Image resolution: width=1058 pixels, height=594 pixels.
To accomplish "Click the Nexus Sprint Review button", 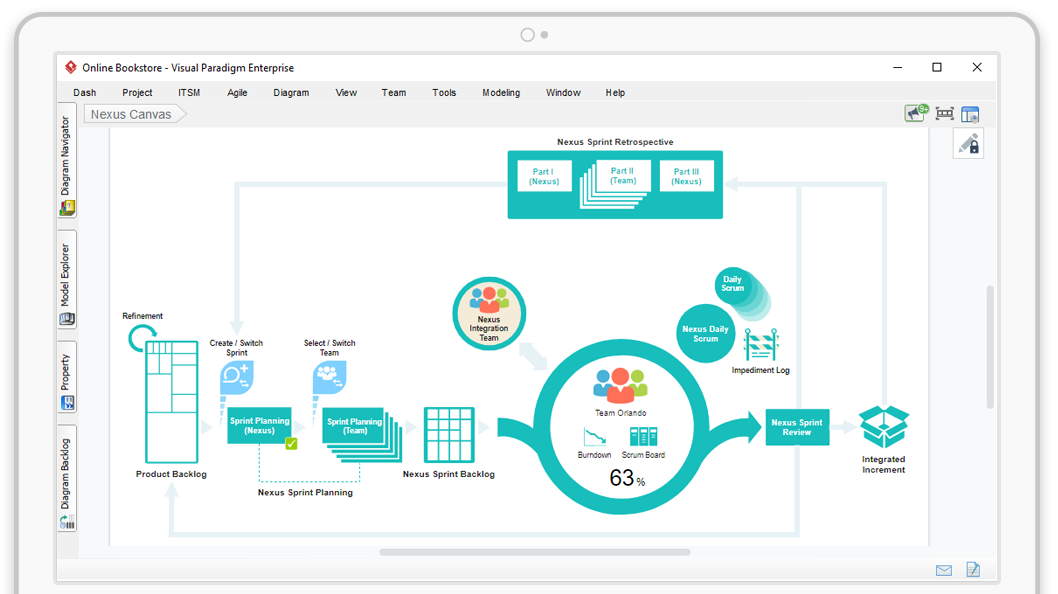I will coord(797,427).
